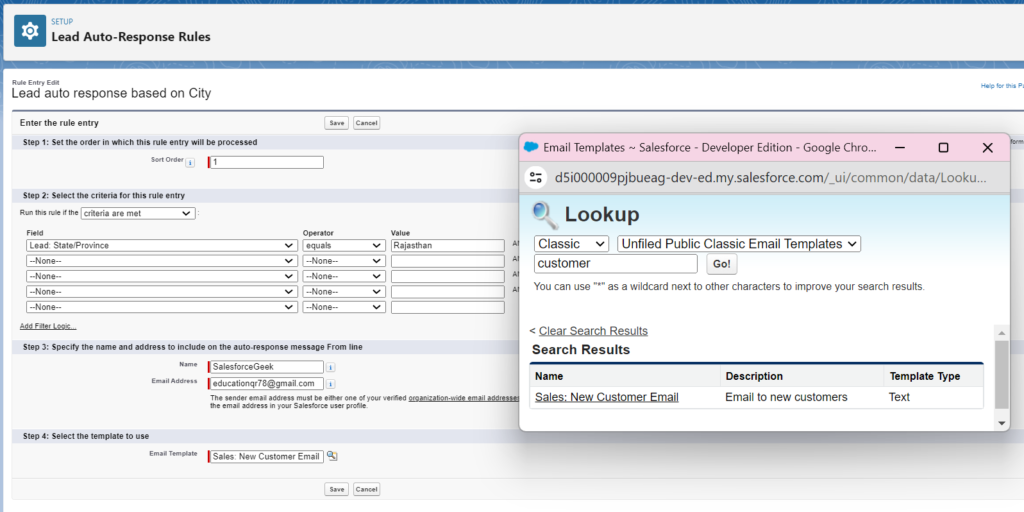Image resolution: width=1024 pixels, height=512 pixels.
Task: Open the Classic template type dropdown
Action: click(571, 244)
